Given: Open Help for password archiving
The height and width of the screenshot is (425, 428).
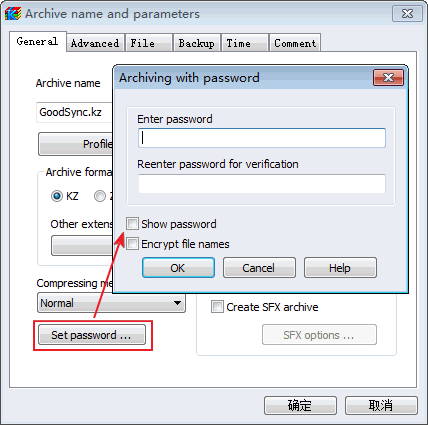Looking at the screenshot, I should click(340, 268).
